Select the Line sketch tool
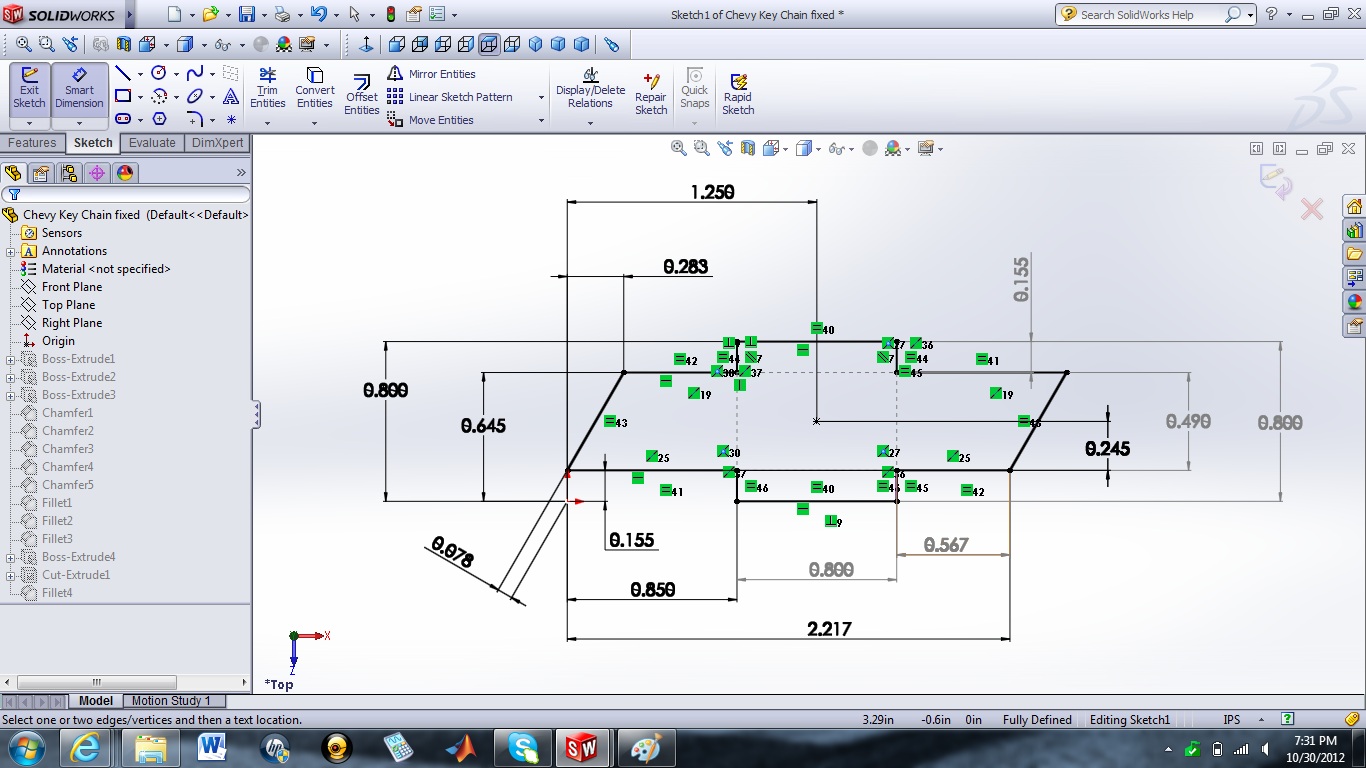The width and height of the screenshot is (1366, 768). pos(123,72)
